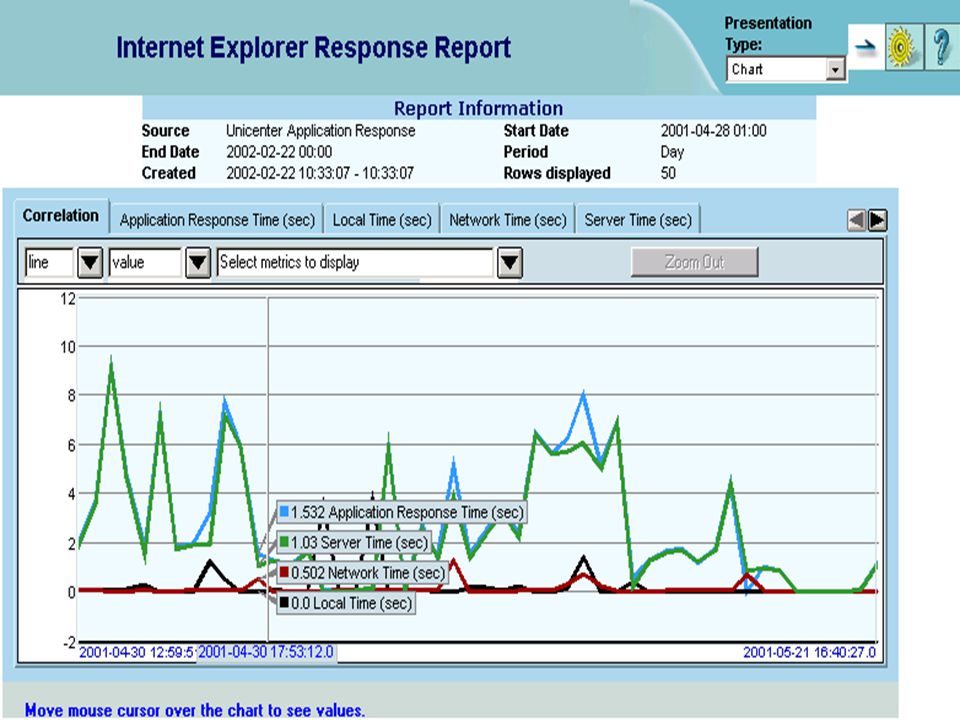Click the green Server Time legend swatch

click(284, 541)
